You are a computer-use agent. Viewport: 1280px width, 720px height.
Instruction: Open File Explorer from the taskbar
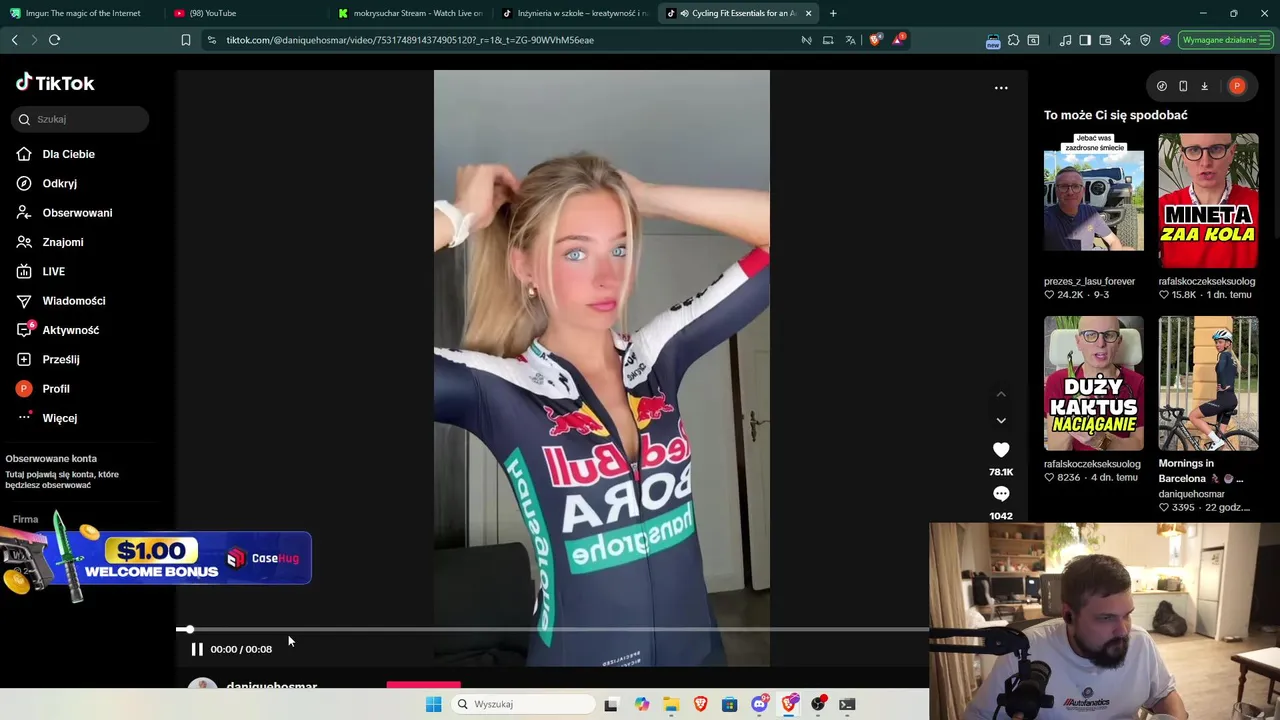tap(671, 704)
